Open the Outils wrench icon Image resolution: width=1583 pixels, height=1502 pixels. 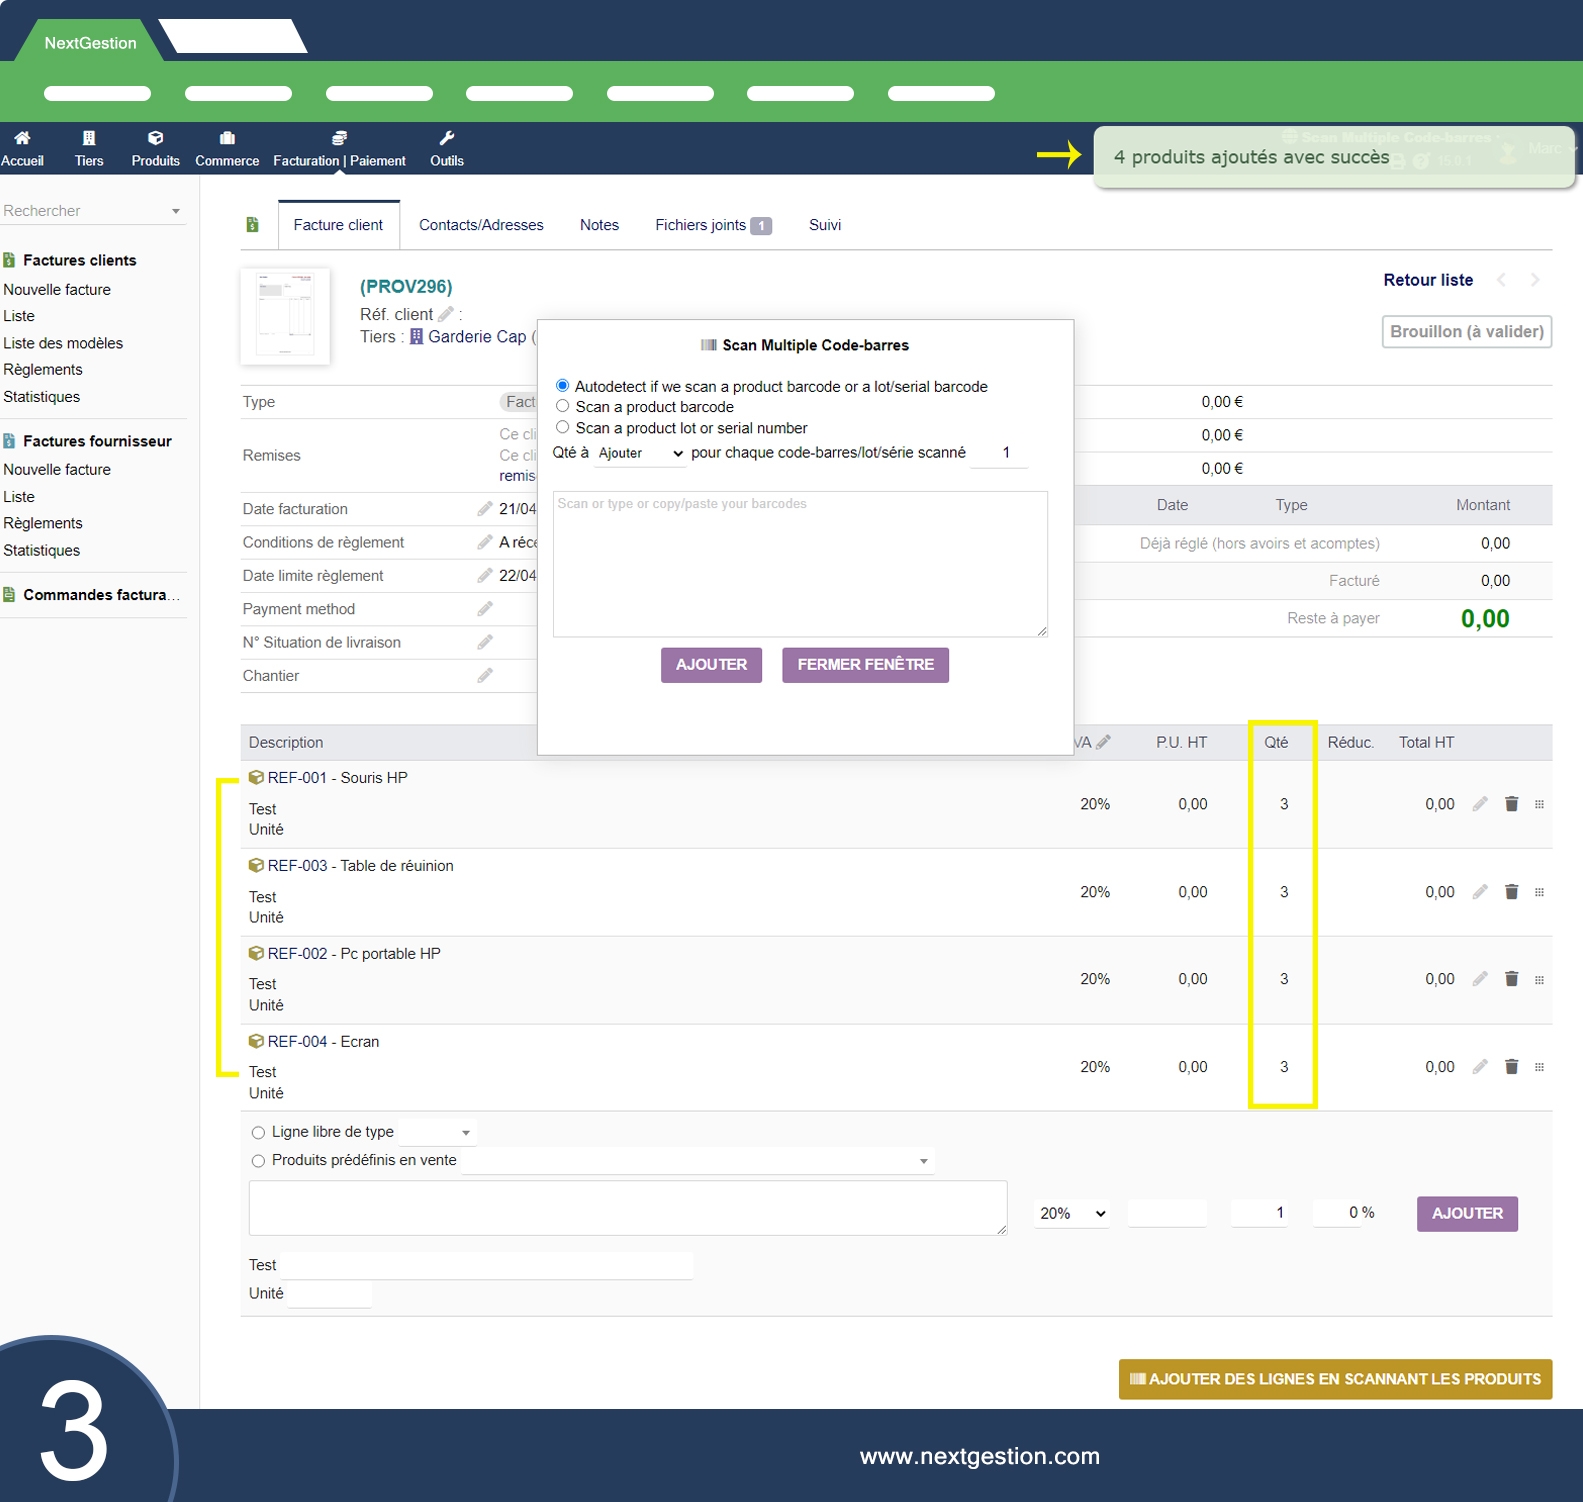pos(446,139)
